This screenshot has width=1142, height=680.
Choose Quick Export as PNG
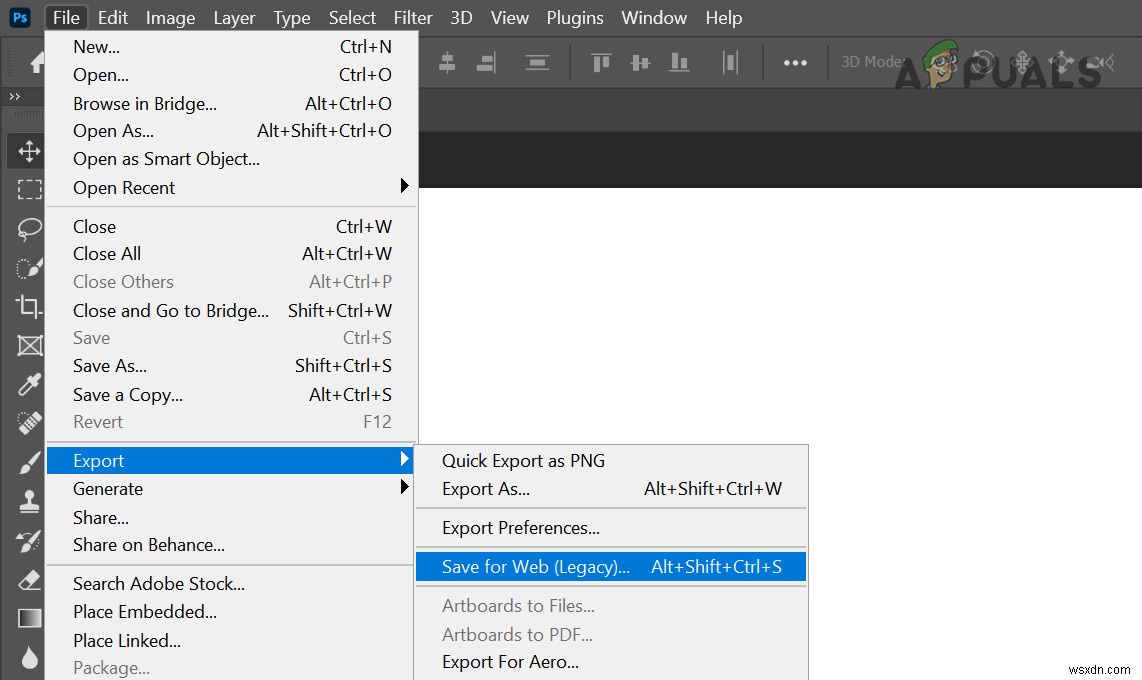611,461
